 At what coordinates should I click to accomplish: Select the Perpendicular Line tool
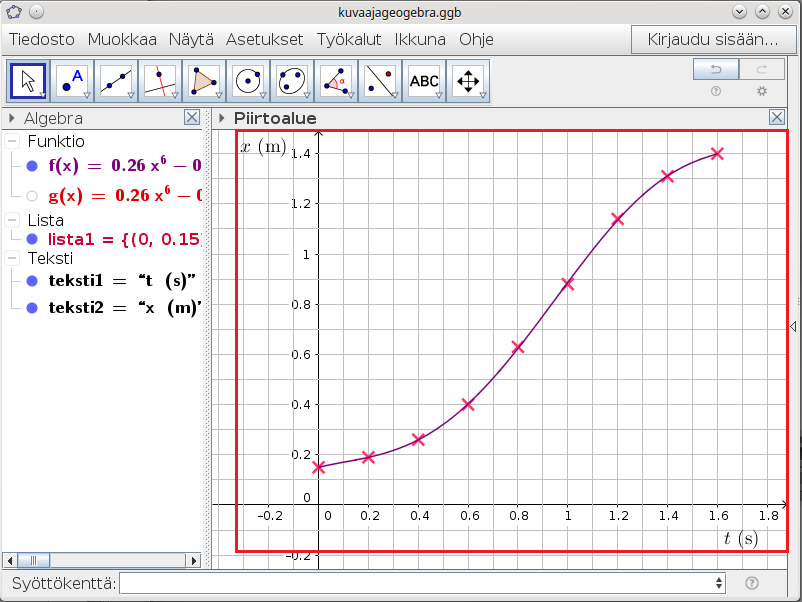click(x=161, y=81)
